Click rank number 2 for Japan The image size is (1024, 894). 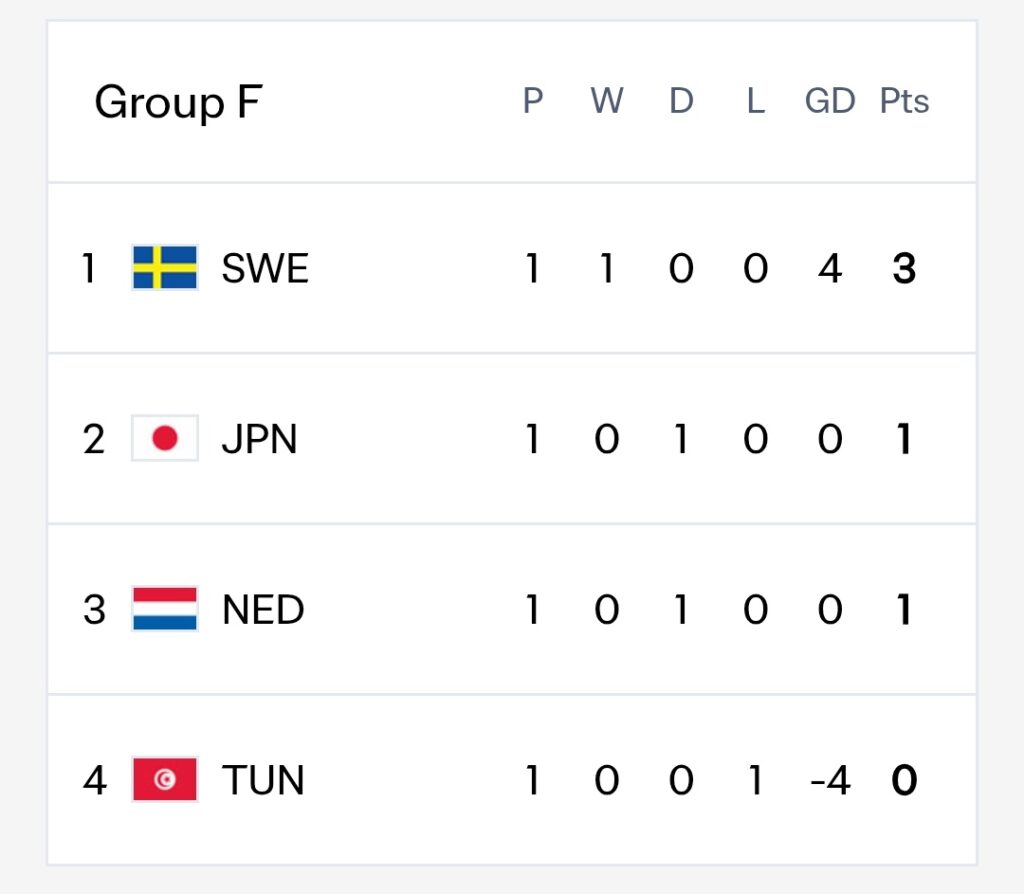tap(94, 439)
